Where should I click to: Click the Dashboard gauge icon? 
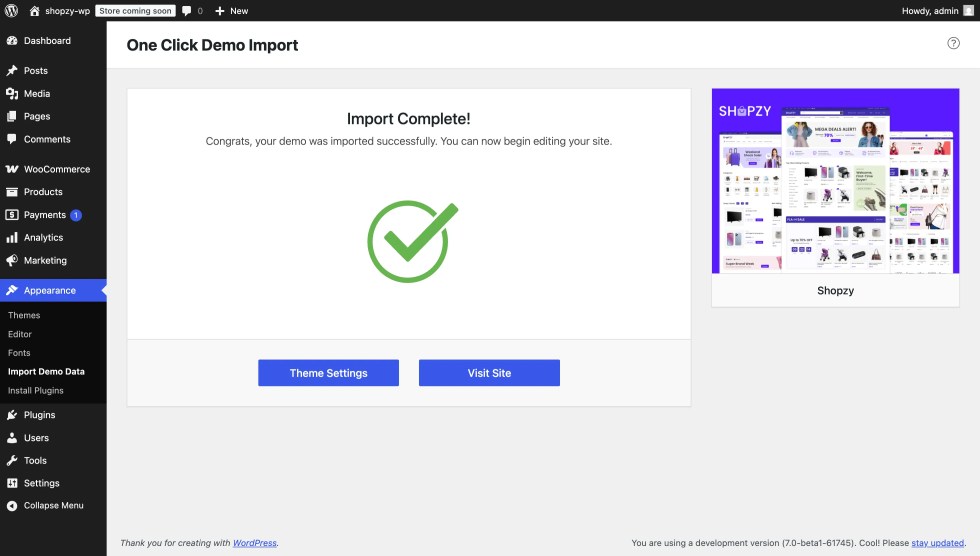click(x=12, y=41)
